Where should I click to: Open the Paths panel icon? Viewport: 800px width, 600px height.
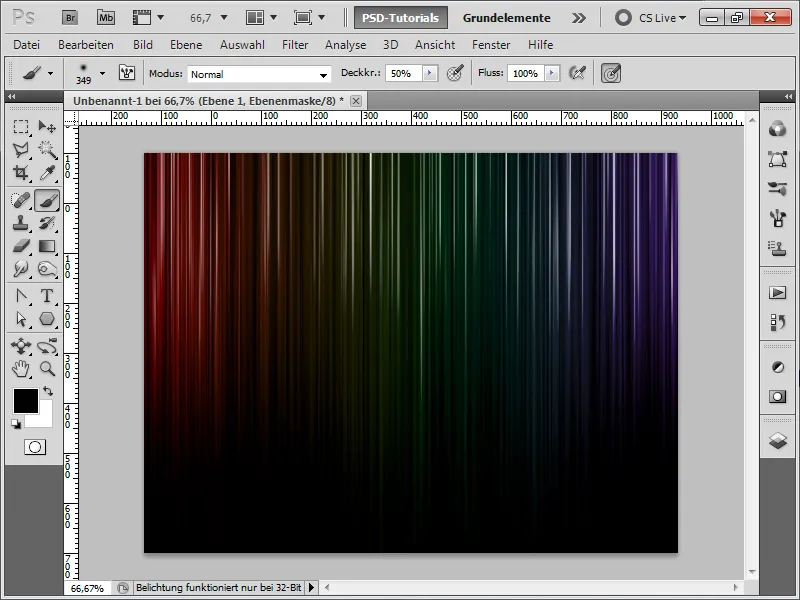pyautogui.click(x=777, y=159)
